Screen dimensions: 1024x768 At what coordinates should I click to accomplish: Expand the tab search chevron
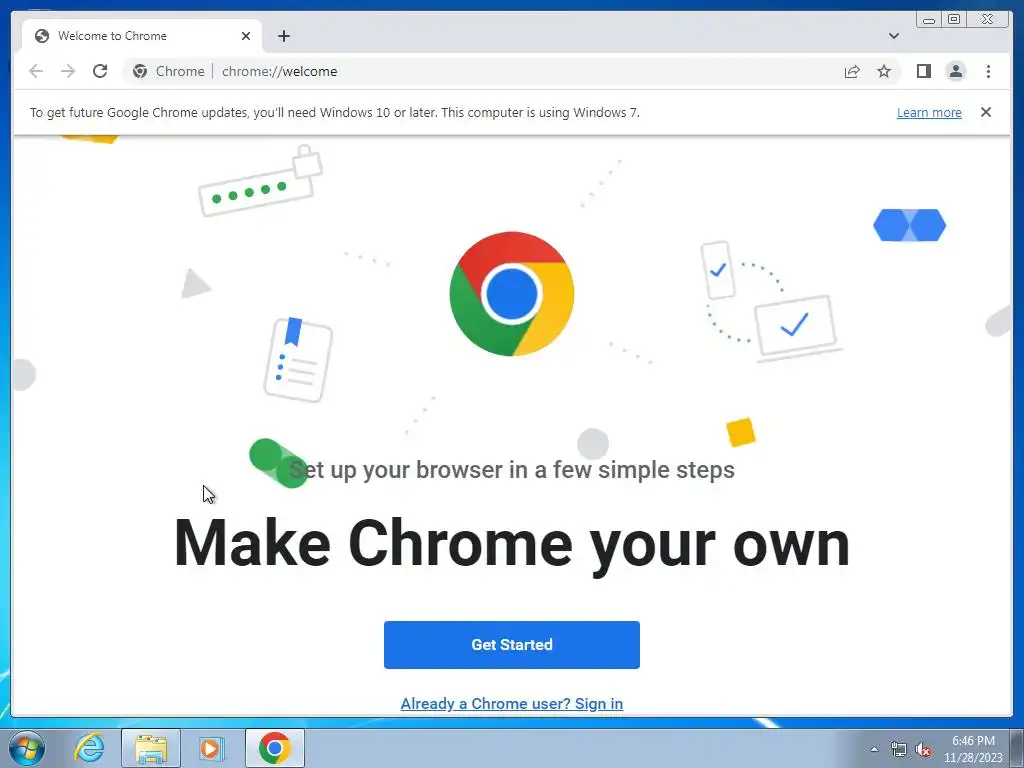[x=893, y=36]
